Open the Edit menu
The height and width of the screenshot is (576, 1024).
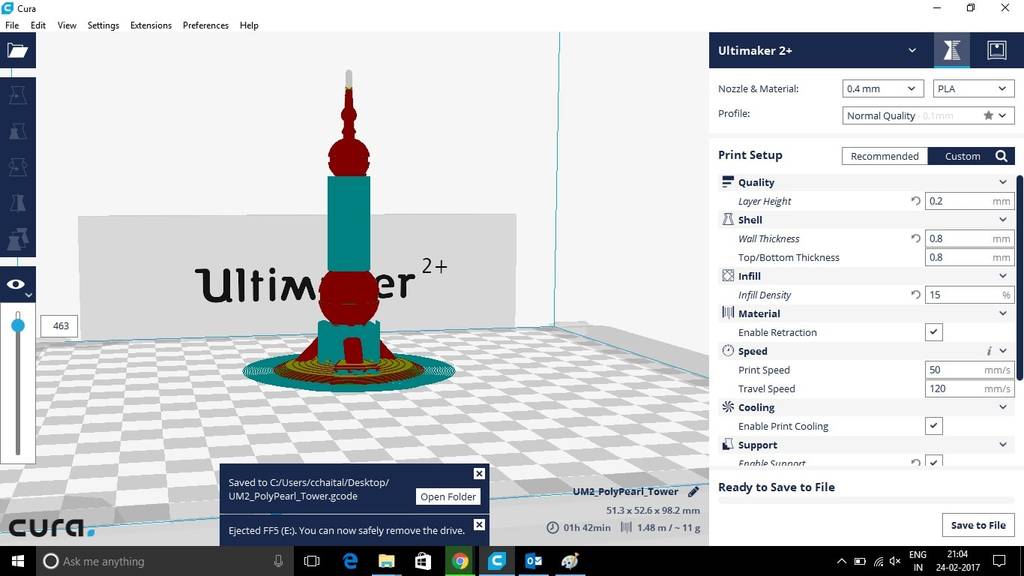38,25
